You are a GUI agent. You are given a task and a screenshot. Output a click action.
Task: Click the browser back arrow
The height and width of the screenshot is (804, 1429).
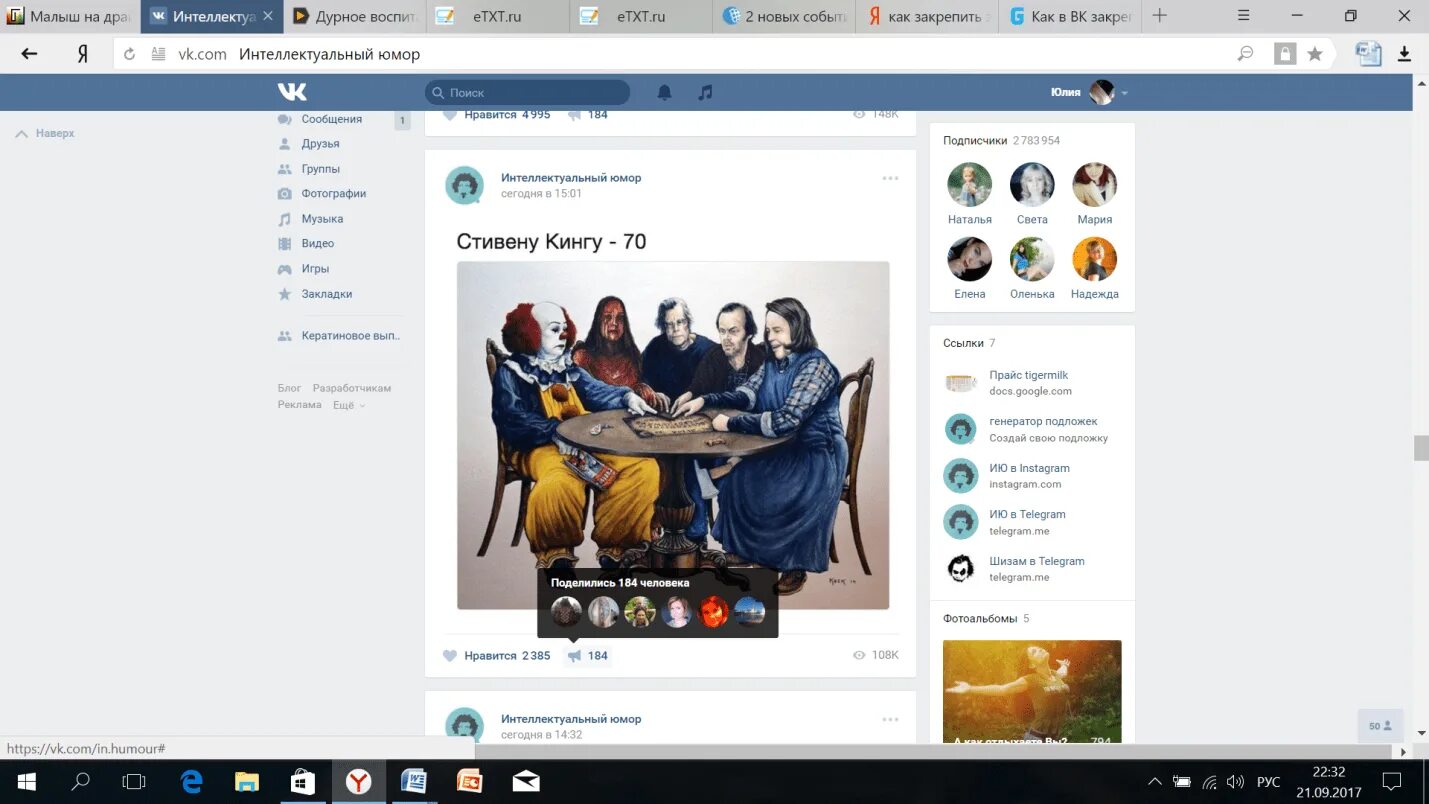pyautogui.click(x=29, y=54)
